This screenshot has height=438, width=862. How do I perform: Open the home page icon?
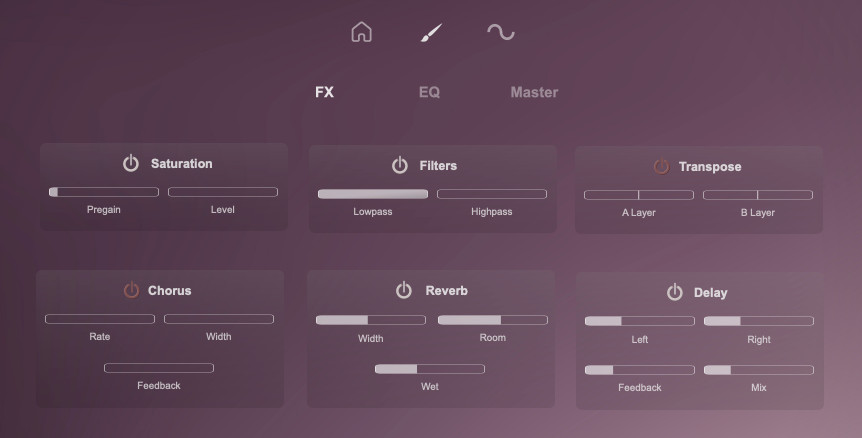coord(361,32)
